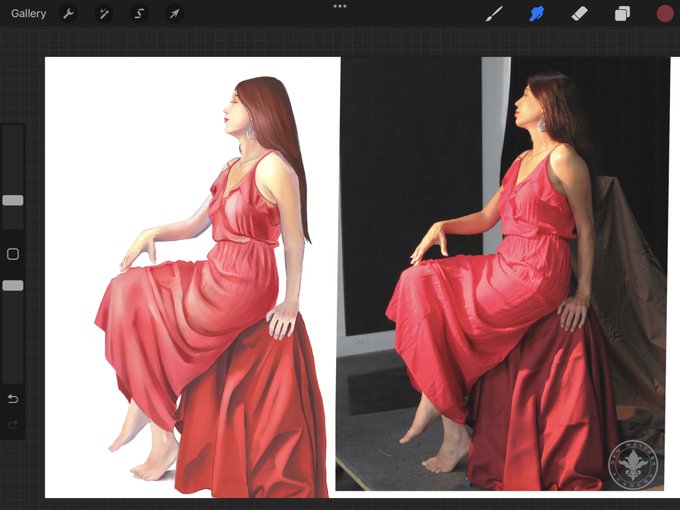Select the Smudge tool
Screen dimensions: 680x510
[x=536, y=14]
